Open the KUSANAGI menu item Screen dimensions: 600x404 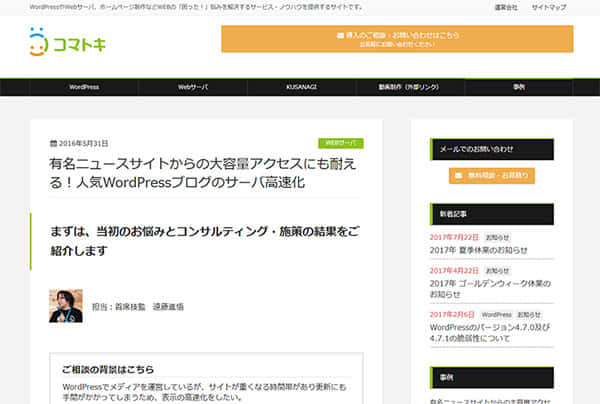(302, 87)
